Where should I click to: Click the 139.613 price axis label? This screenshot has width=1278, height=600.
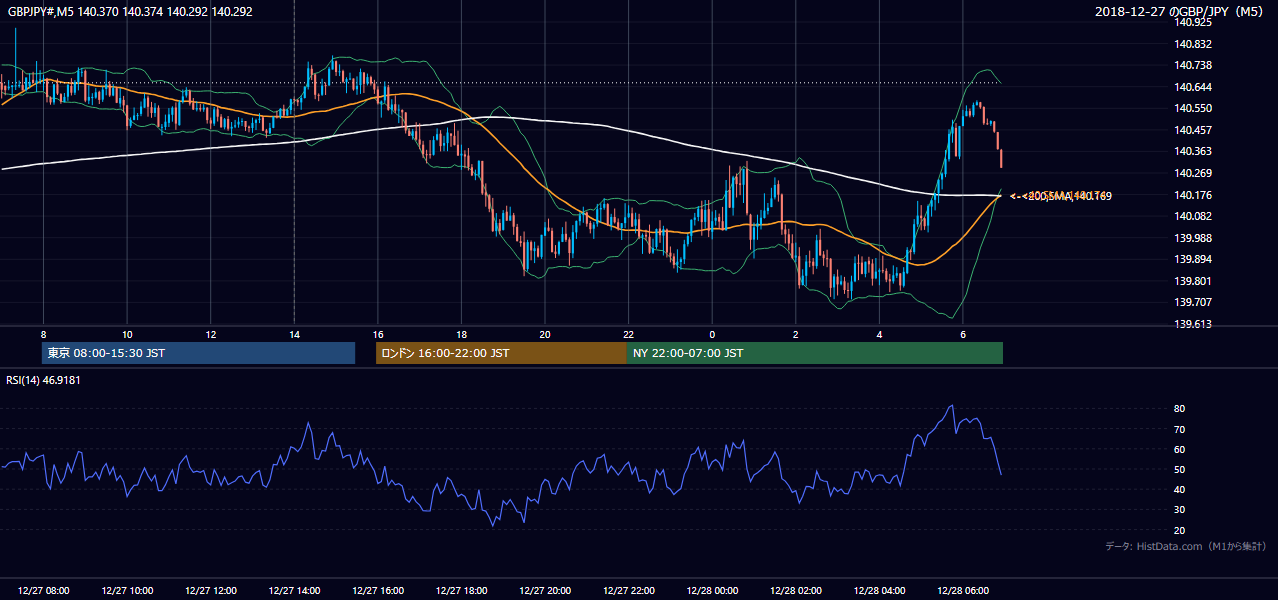tap(1192, 324)
